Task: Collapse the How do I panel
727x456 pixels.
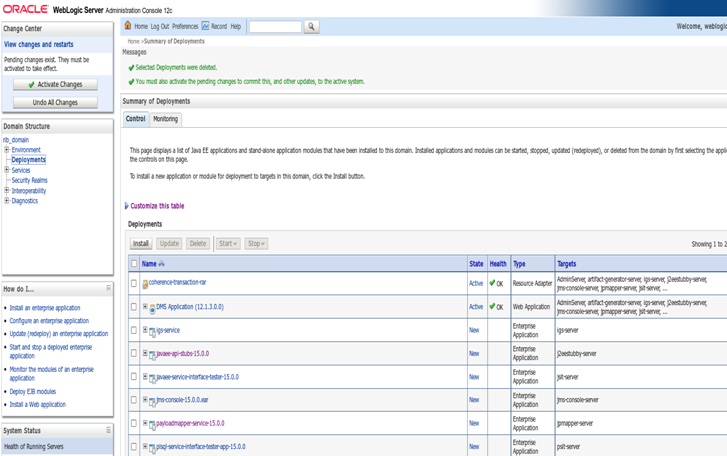Action: point(108,288)
